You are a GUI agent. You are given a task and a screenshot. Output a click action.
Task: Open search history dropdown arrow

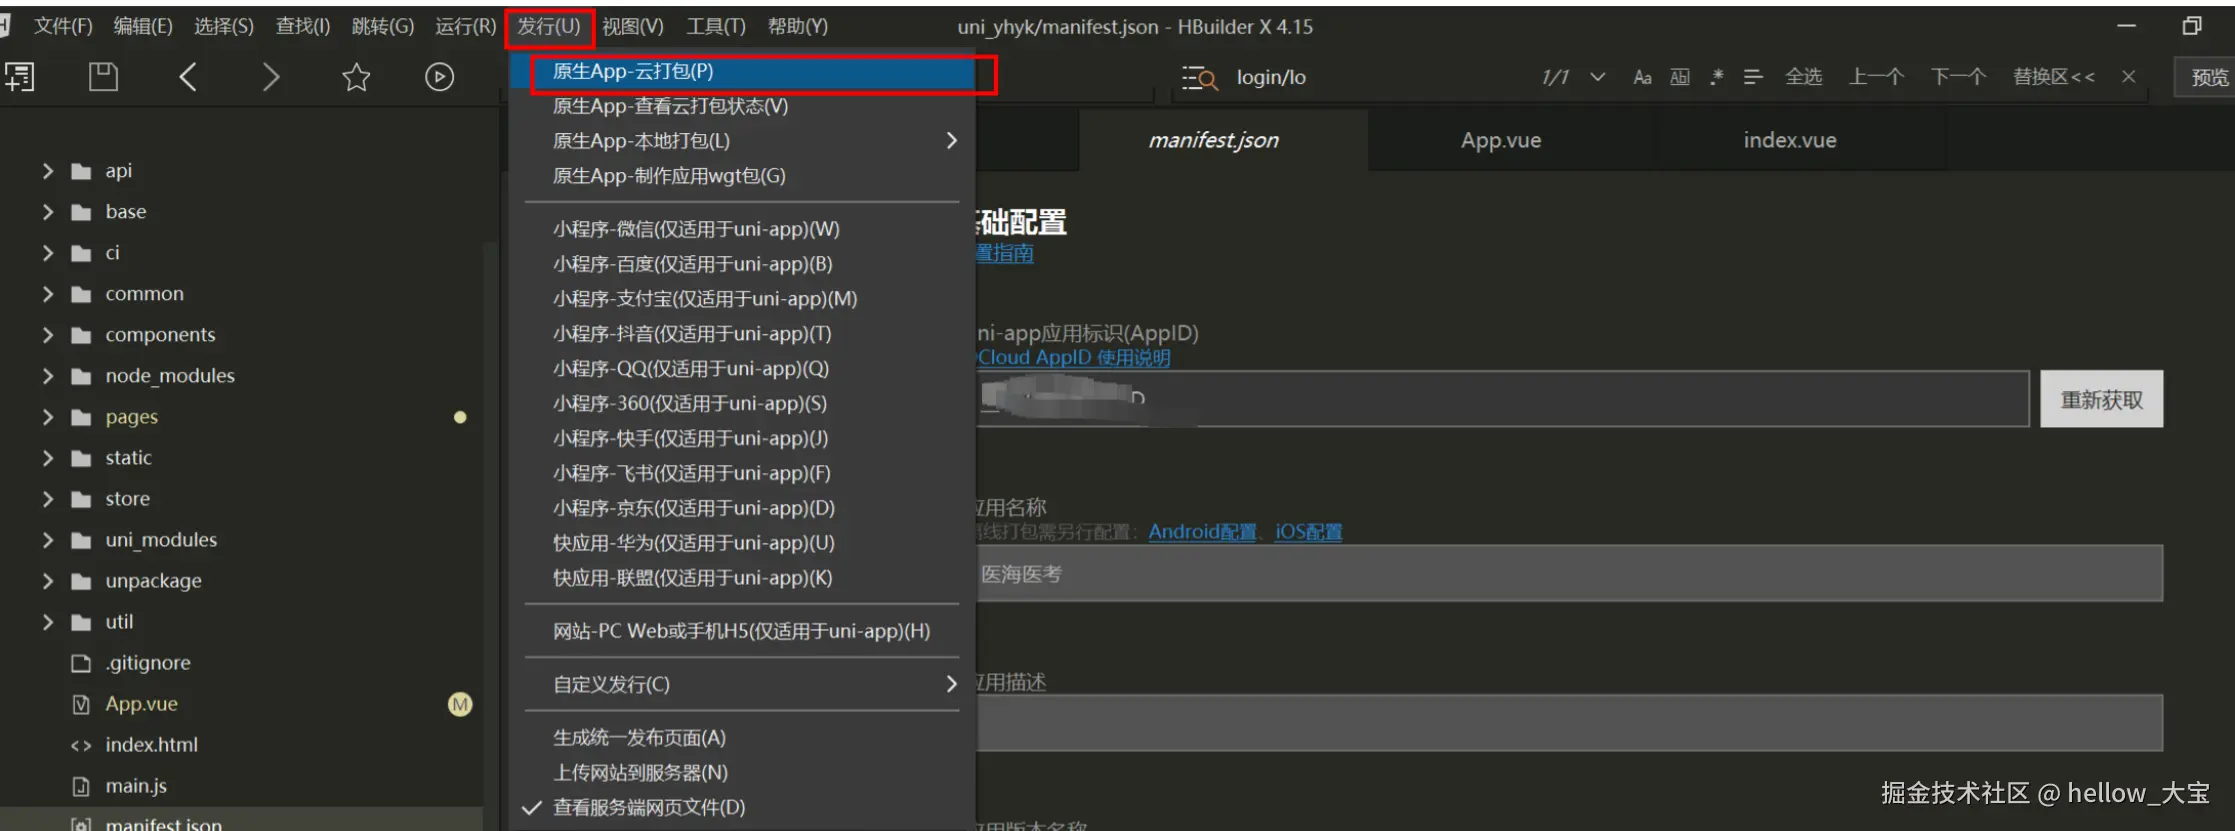tap(1598, 77)
